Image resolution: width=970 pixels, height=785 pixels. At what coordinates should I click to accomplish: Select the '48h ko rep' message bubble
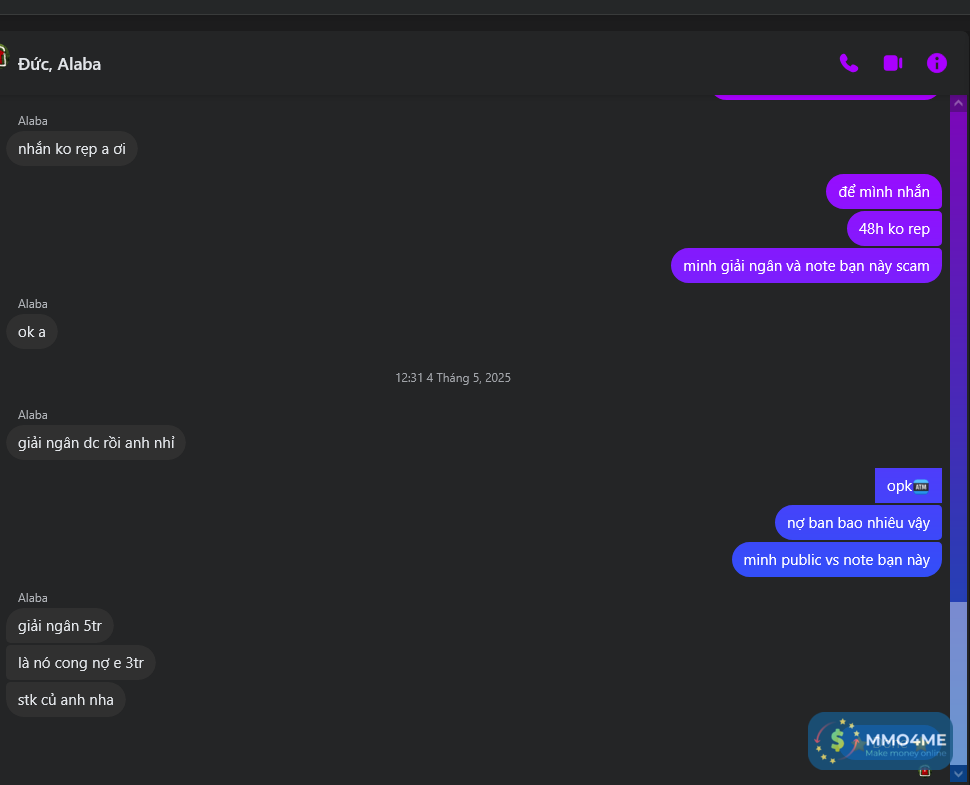pos(894,229)
